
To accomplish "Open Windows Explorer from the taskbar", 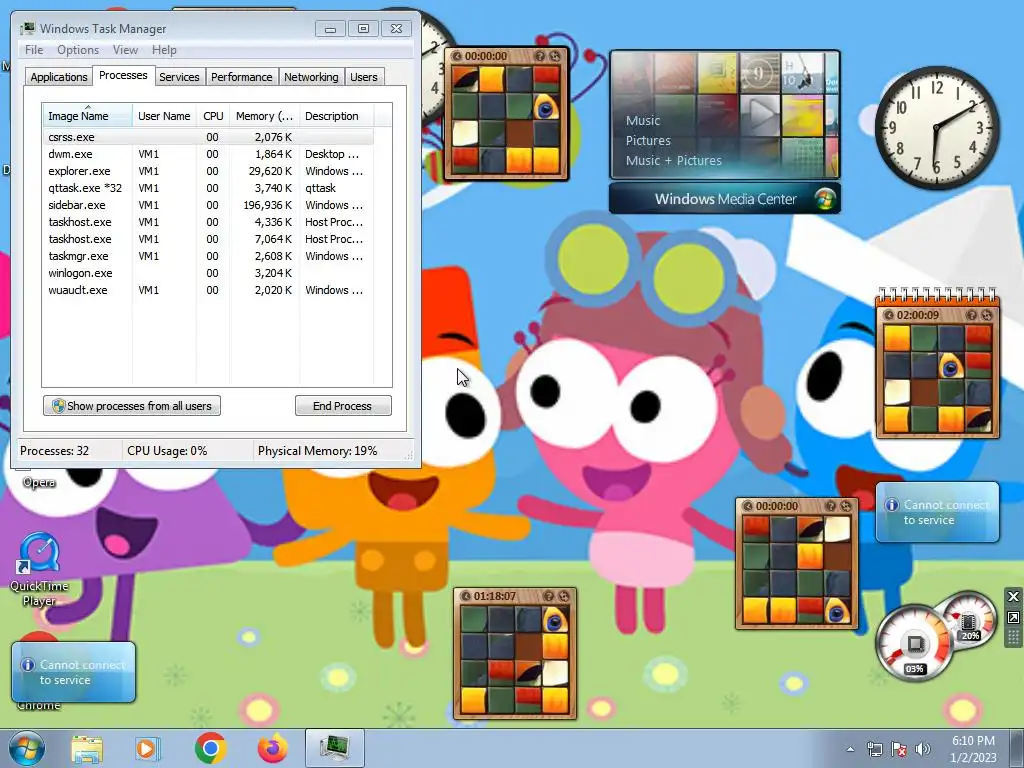I will 87,748.
